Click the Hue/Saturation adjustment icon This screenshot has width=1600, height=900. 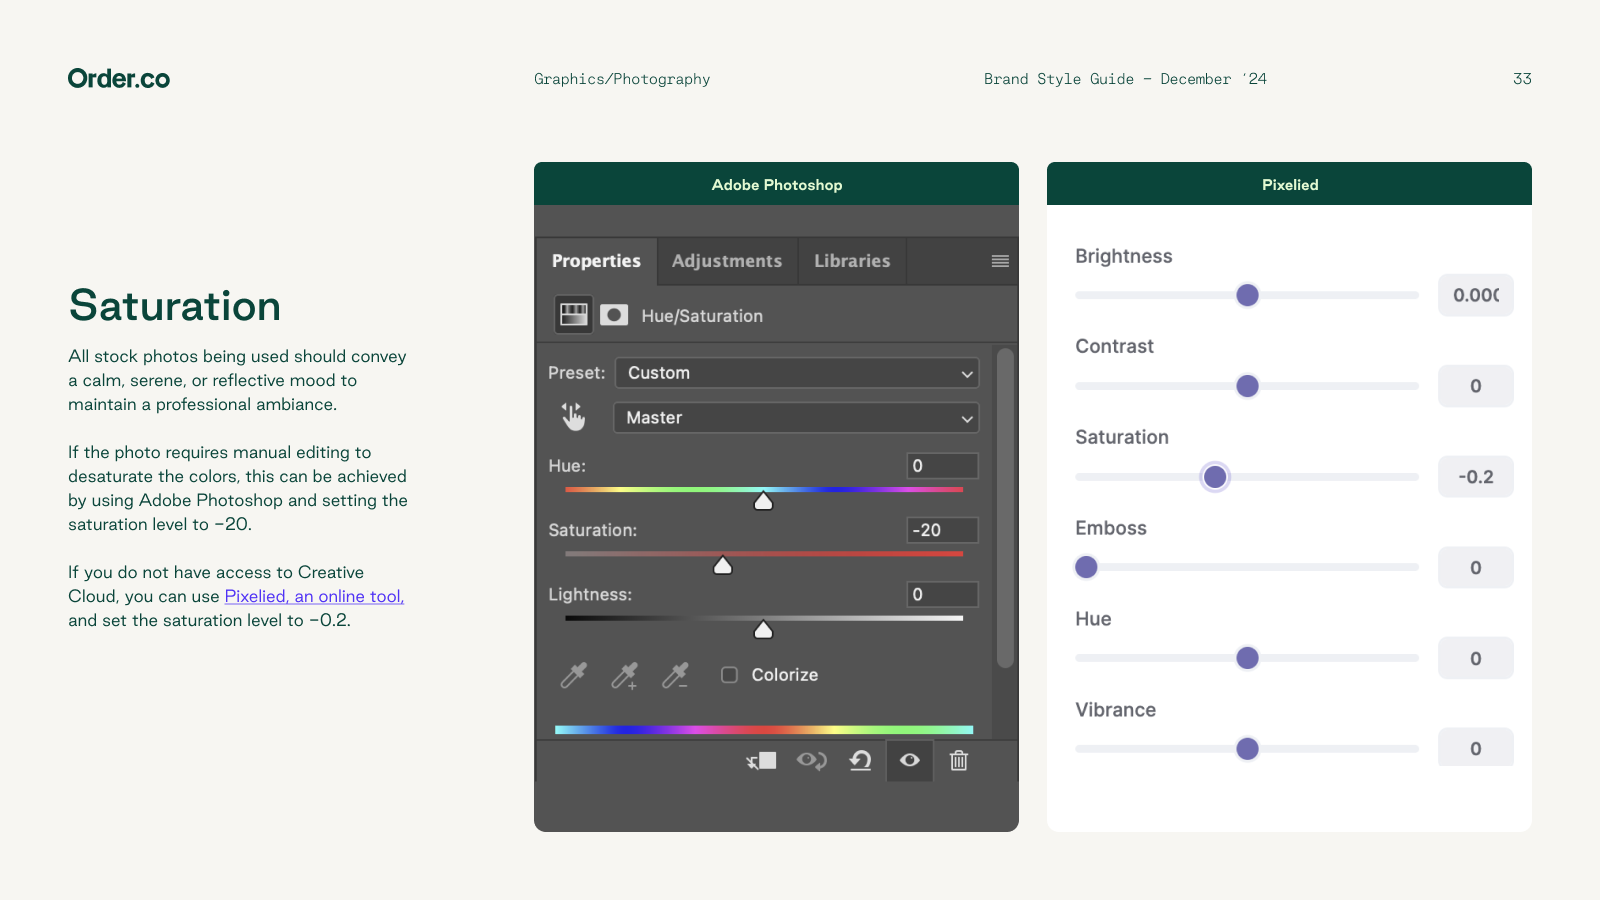[x=574, y=315]
